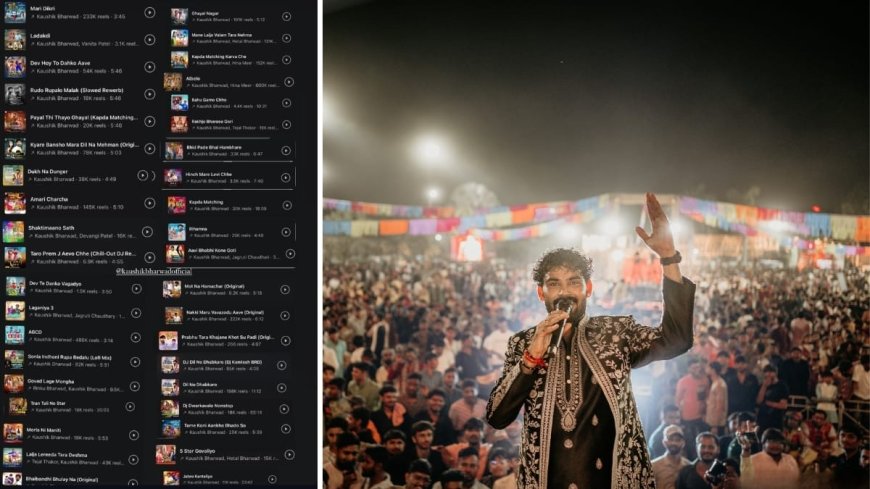Screen dimensions: 870x489
Task: Play Dev Hoy To Dahko Aave
Action: pos(150,67)
